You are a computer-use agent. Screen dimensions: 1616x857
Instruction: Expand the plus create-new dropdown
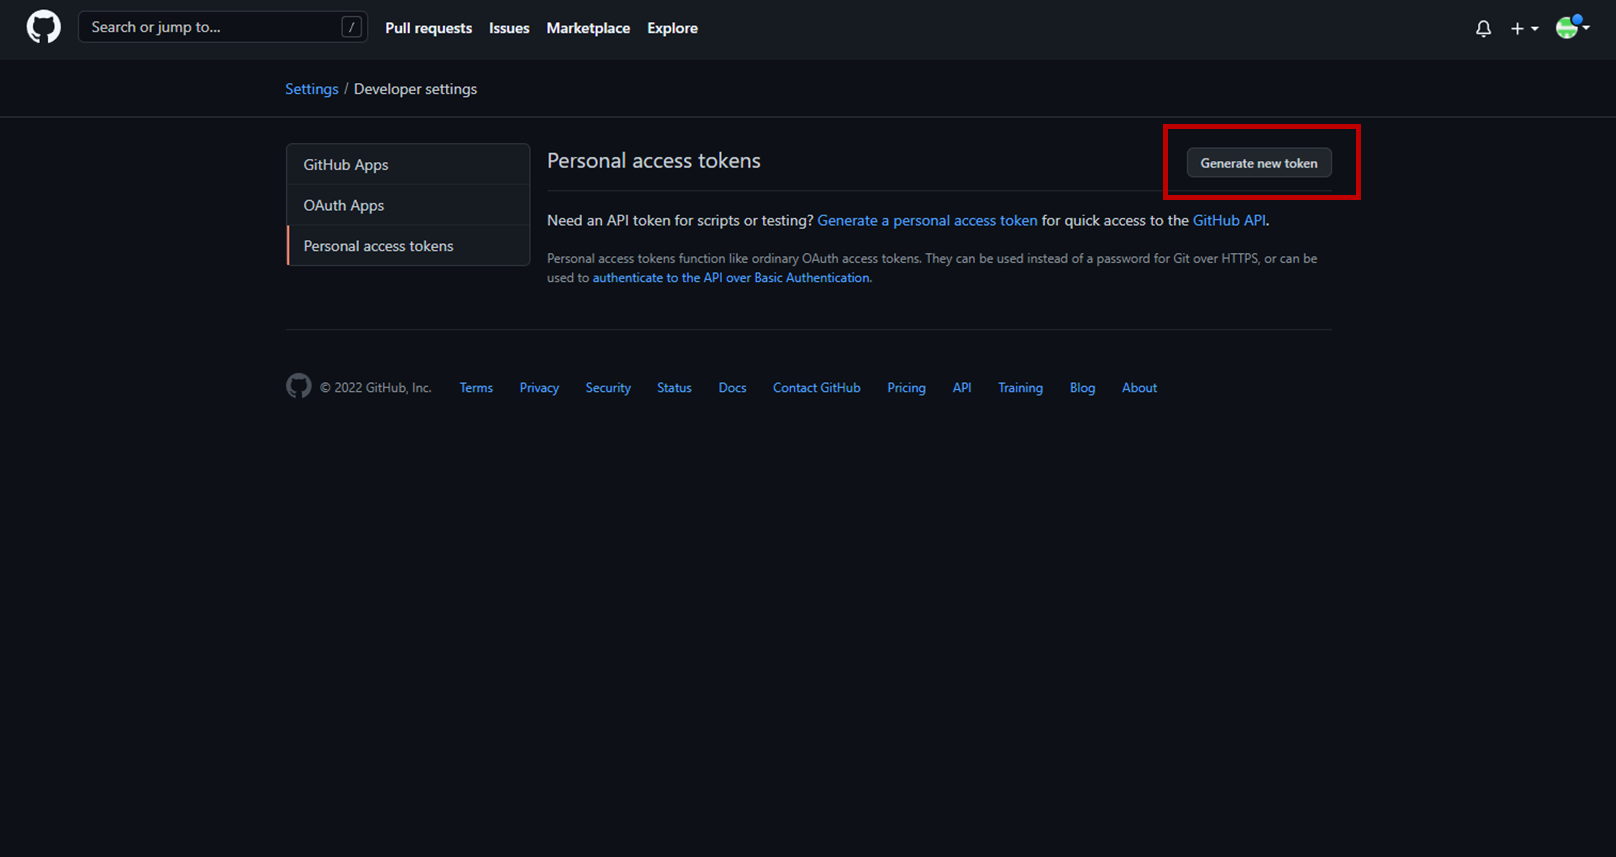[1524, 29]
